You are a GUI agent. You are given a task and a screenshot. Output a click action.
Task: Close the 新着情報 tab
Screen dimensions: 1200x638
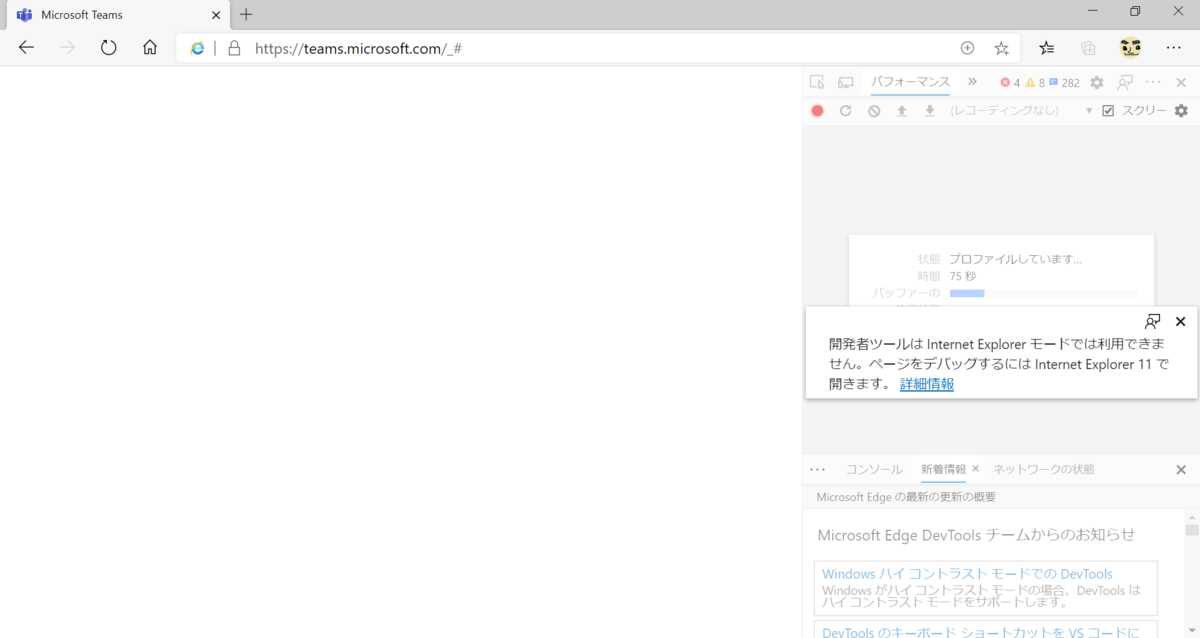976,468
